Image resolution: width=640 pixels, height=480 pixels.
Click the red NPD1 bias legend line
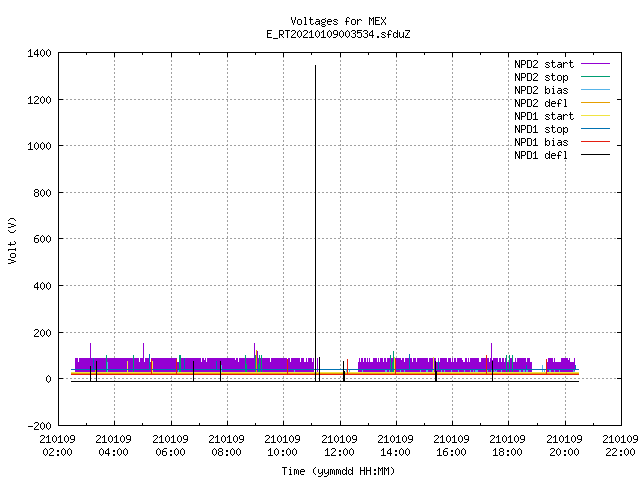595,142
